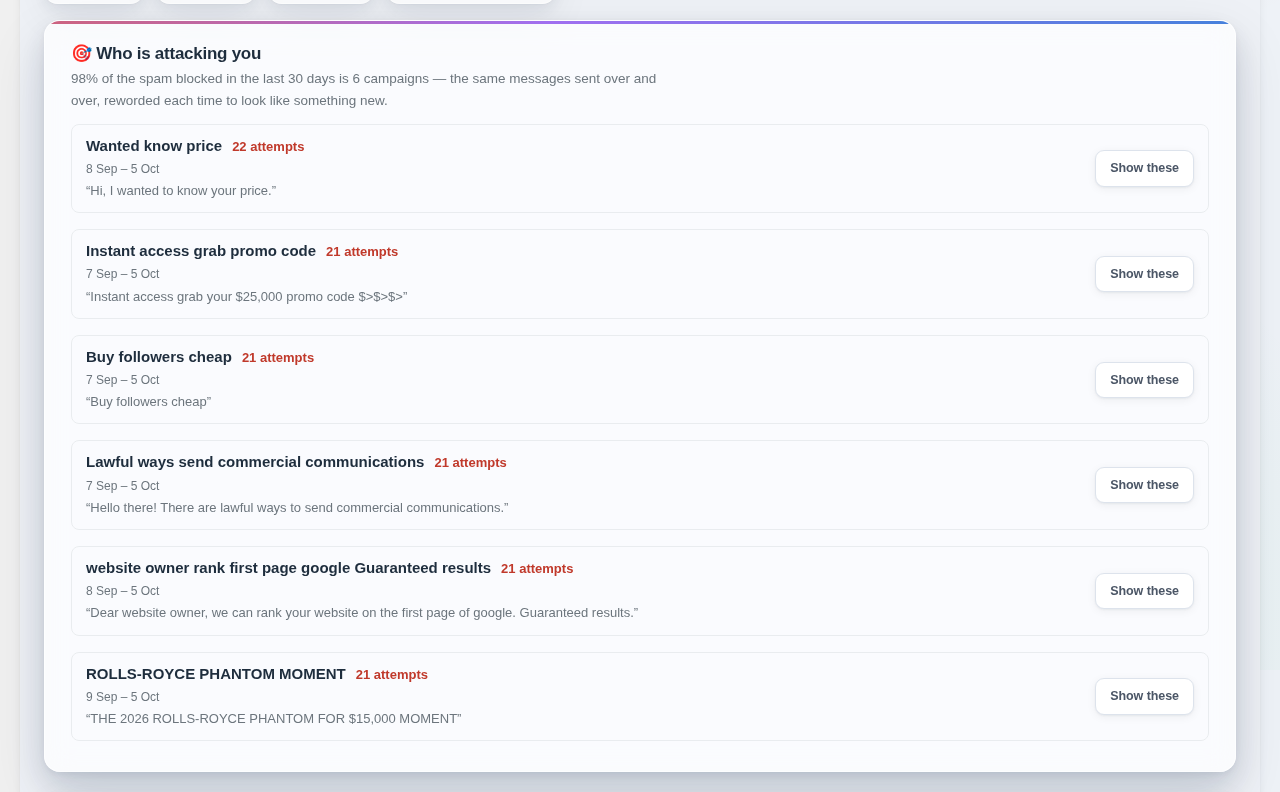Screen dimensions: 1280x792
Task: Click the target icon beside Who is attacking you
Action: coord(81,53)
